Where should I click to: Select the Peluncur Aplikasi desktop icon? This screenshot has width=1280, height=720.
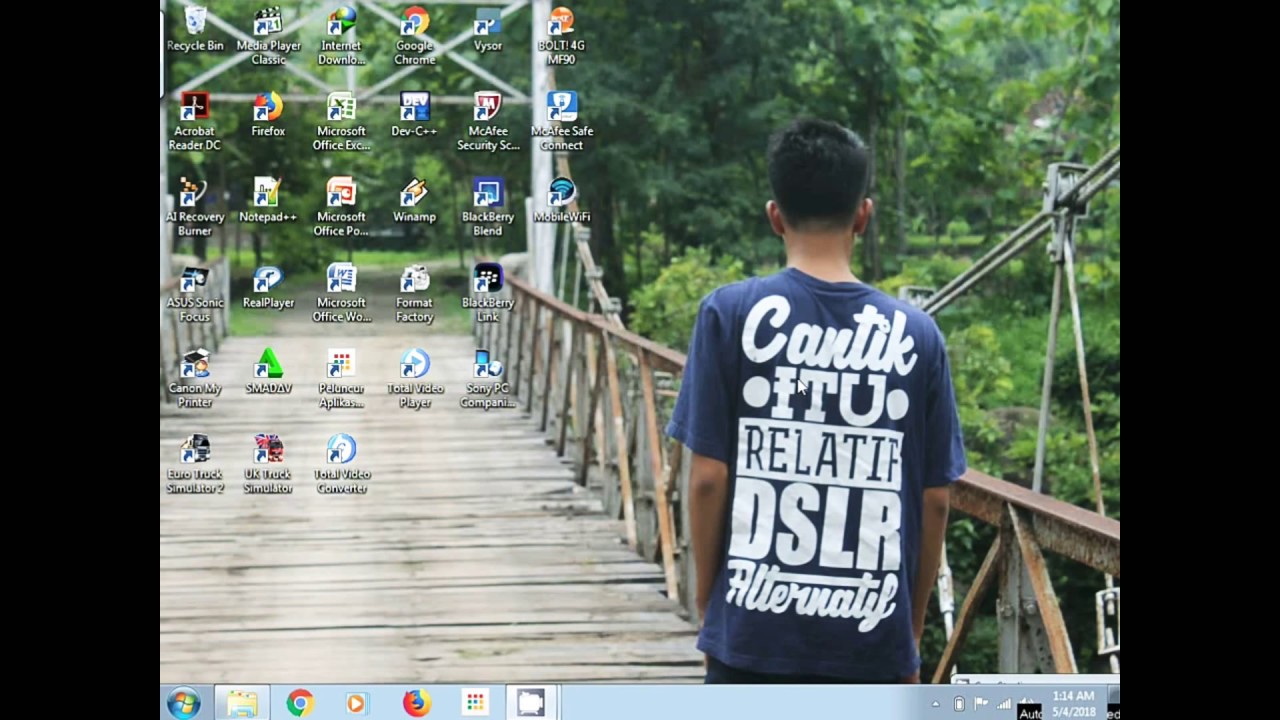341,379
